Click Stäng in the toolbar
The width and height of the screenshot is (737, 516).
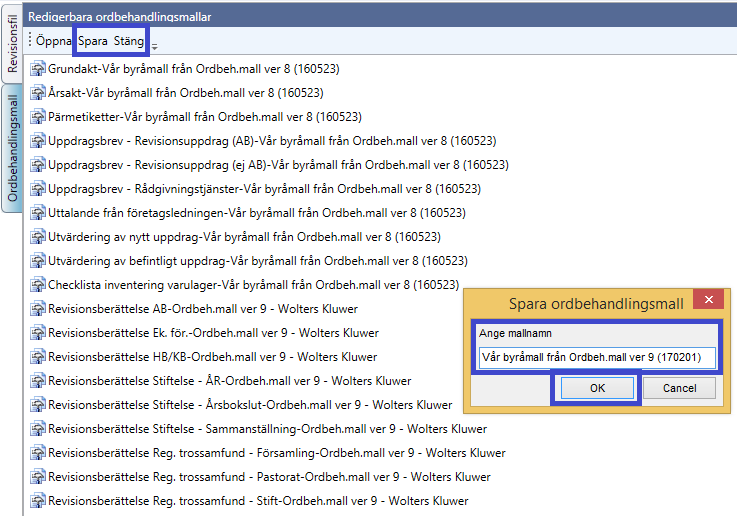[128, 42]
